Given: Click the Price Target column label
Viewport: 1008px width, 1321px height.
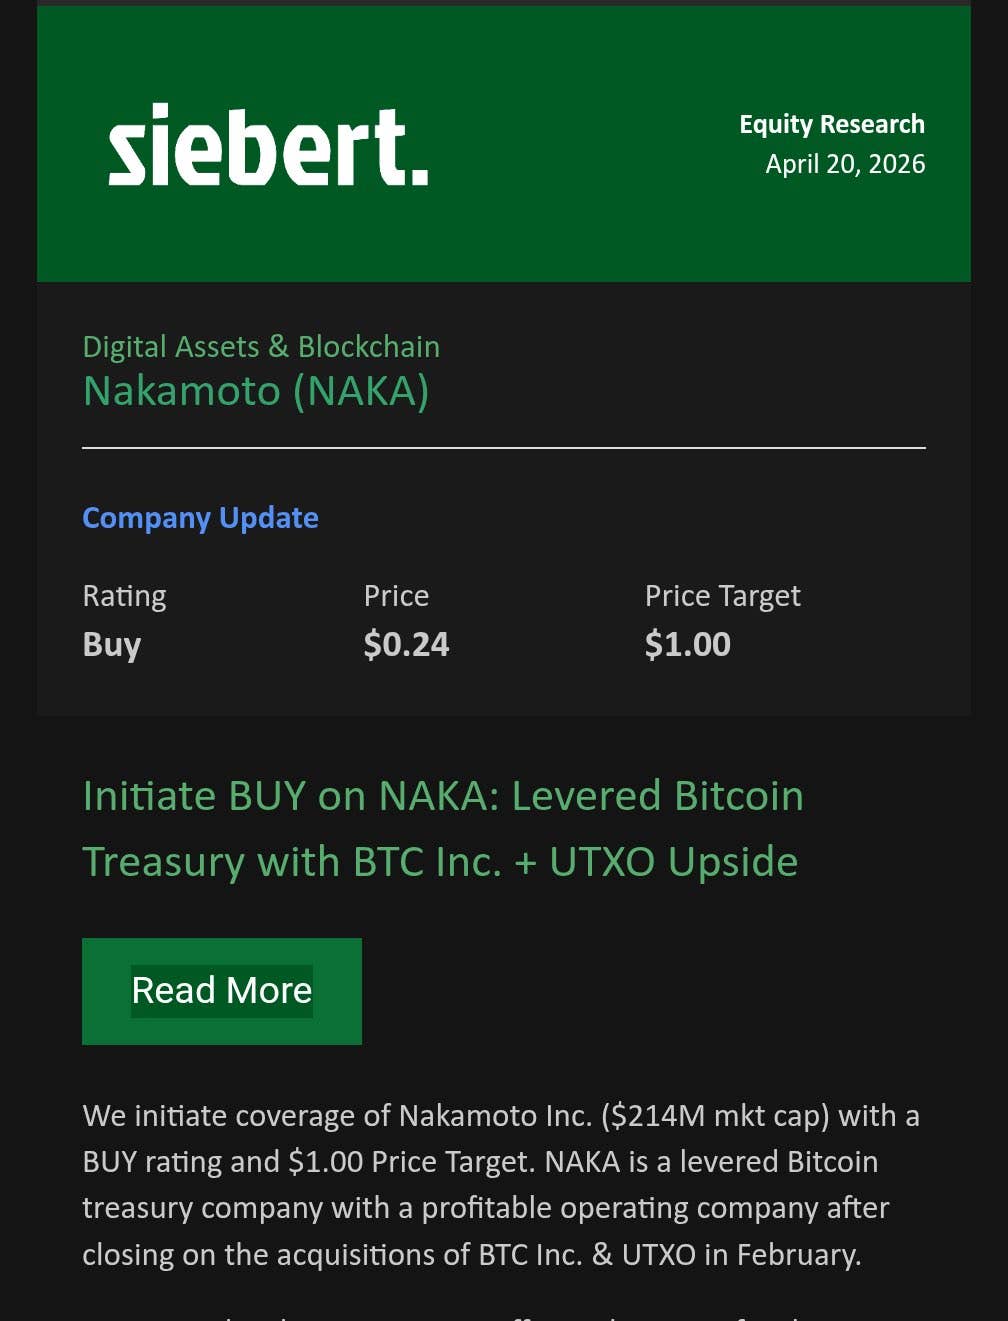Looking at the screenshot, I should [x=722, y=596].
